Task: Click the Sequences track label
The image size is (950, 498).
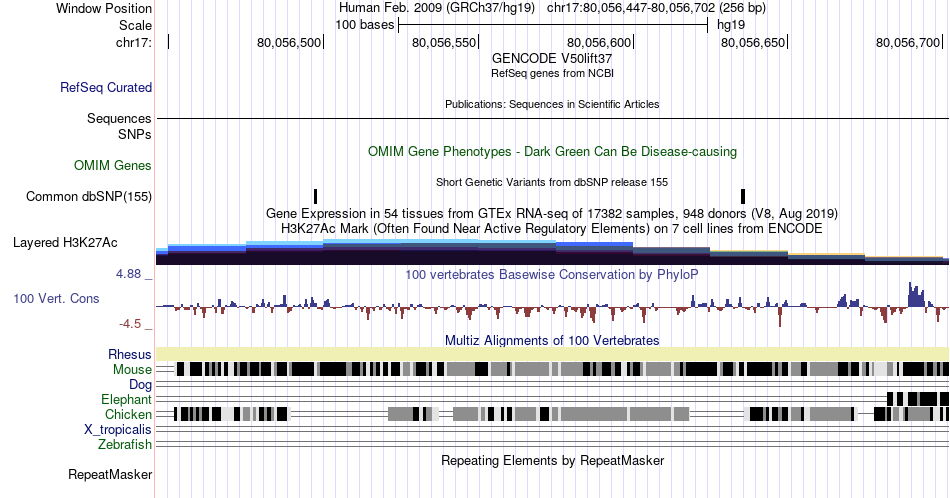Action: pos(119,118)
